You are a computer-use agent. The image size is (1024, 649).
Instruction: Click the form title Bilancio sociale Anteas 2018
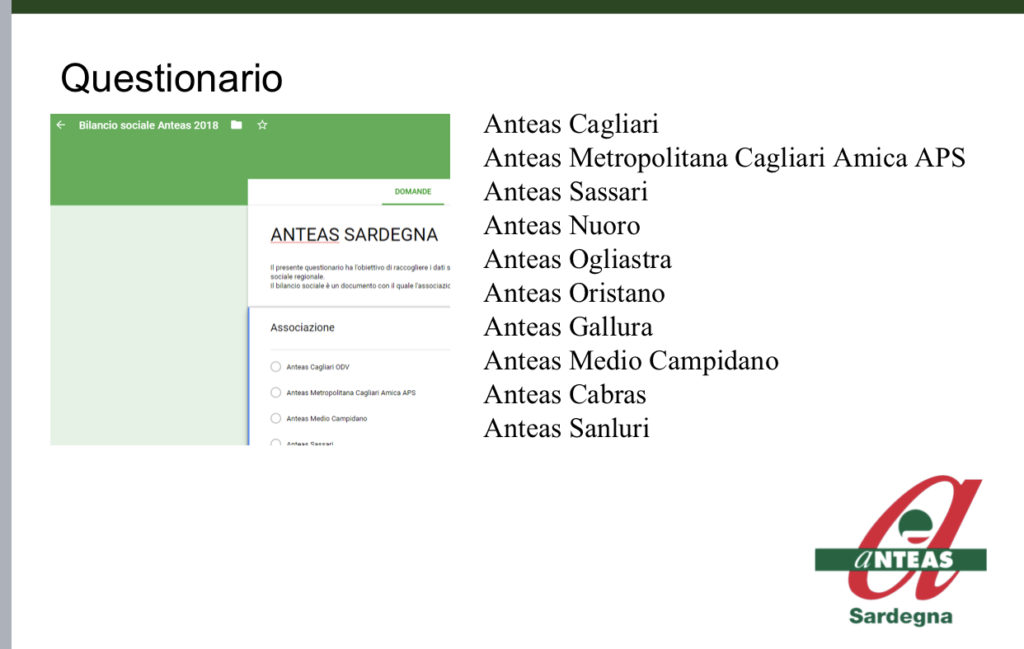click(x=148, y=125)
